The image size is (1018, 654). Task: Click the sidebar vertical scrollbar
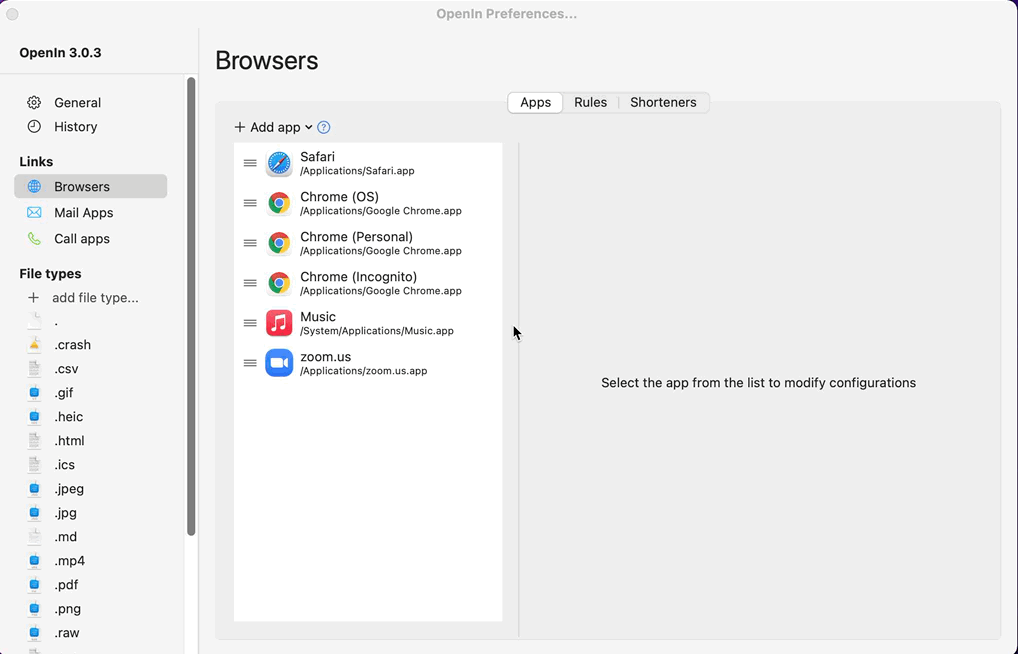pyautogui.click(x=191, y=307)
